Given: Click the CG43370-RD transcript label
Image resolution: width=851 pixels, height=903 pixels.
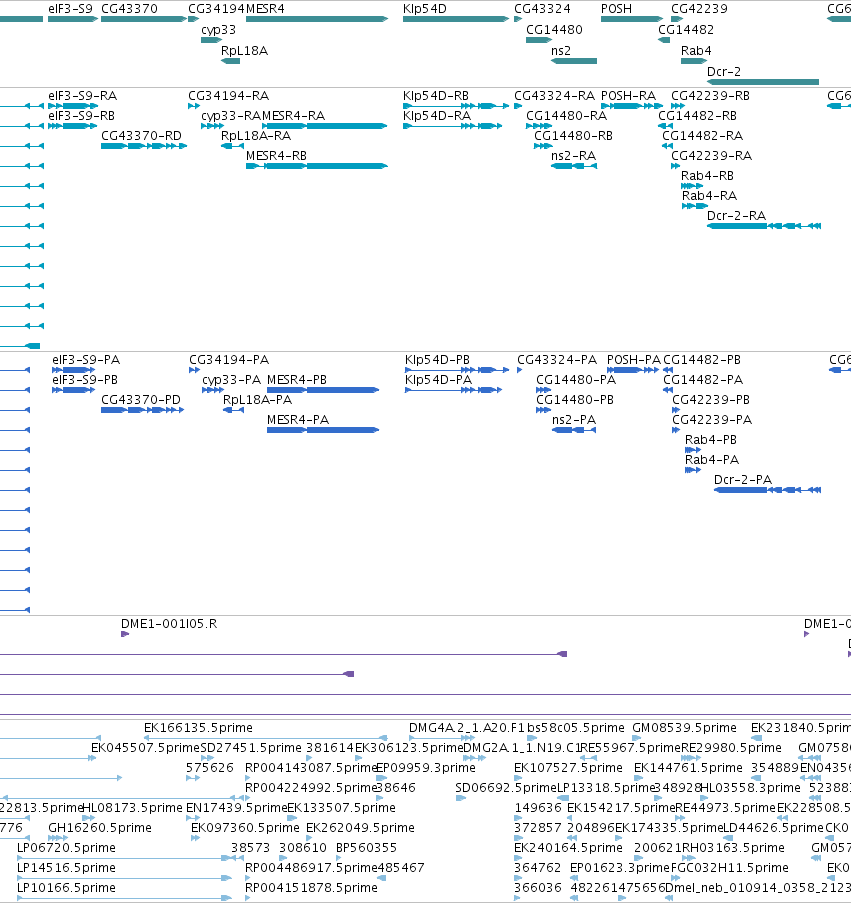Looking at the screenshot, I should pos(141,136).
